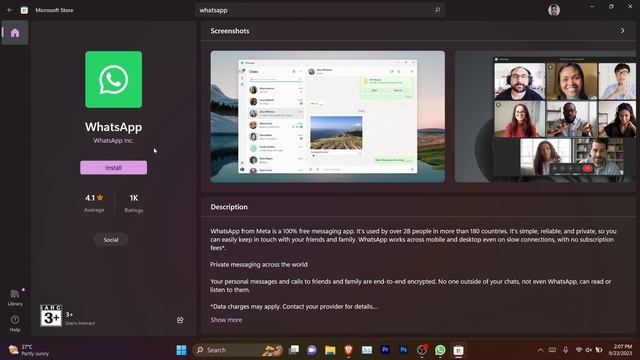Expand the description with Show more
This screenshot has width=640, height=360.
[226, 320]
